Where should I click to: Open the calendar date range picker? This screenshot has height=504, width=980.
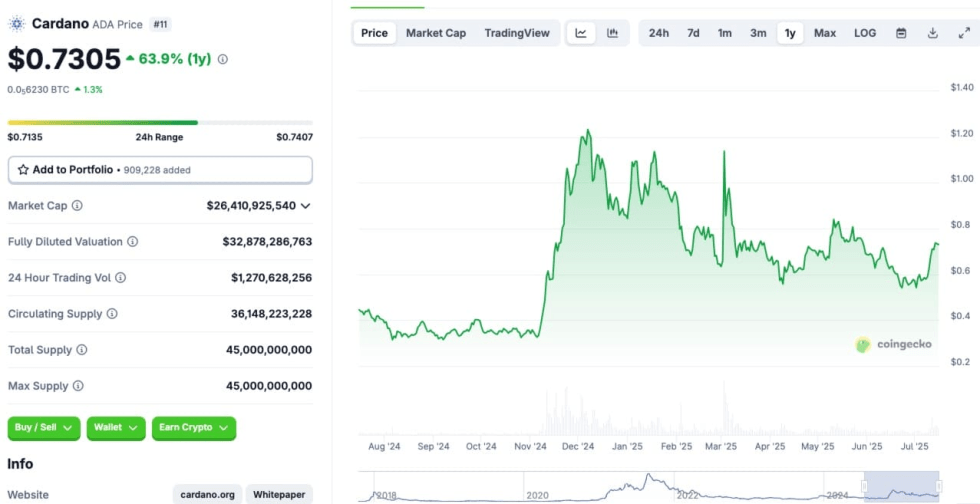coord(901,33)
